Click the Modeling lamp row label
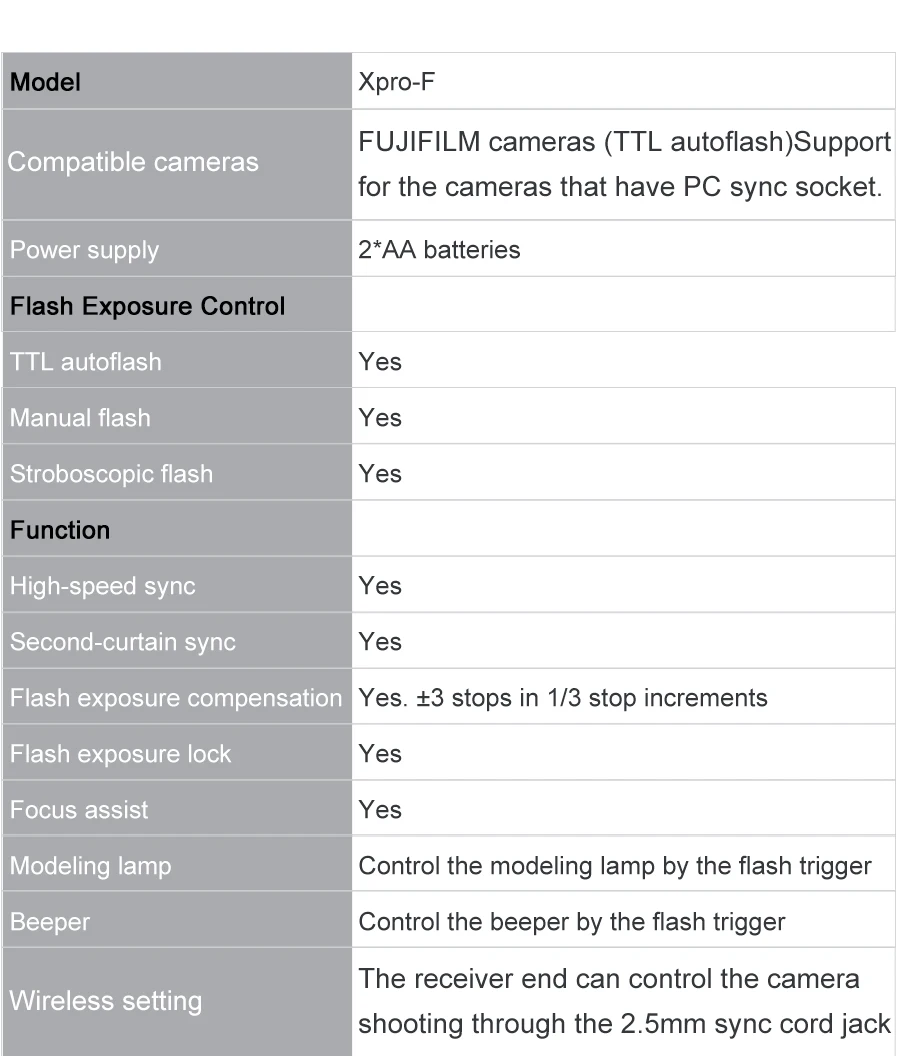This screenshot has height=1056, width=900. click(x=90, y=866)
